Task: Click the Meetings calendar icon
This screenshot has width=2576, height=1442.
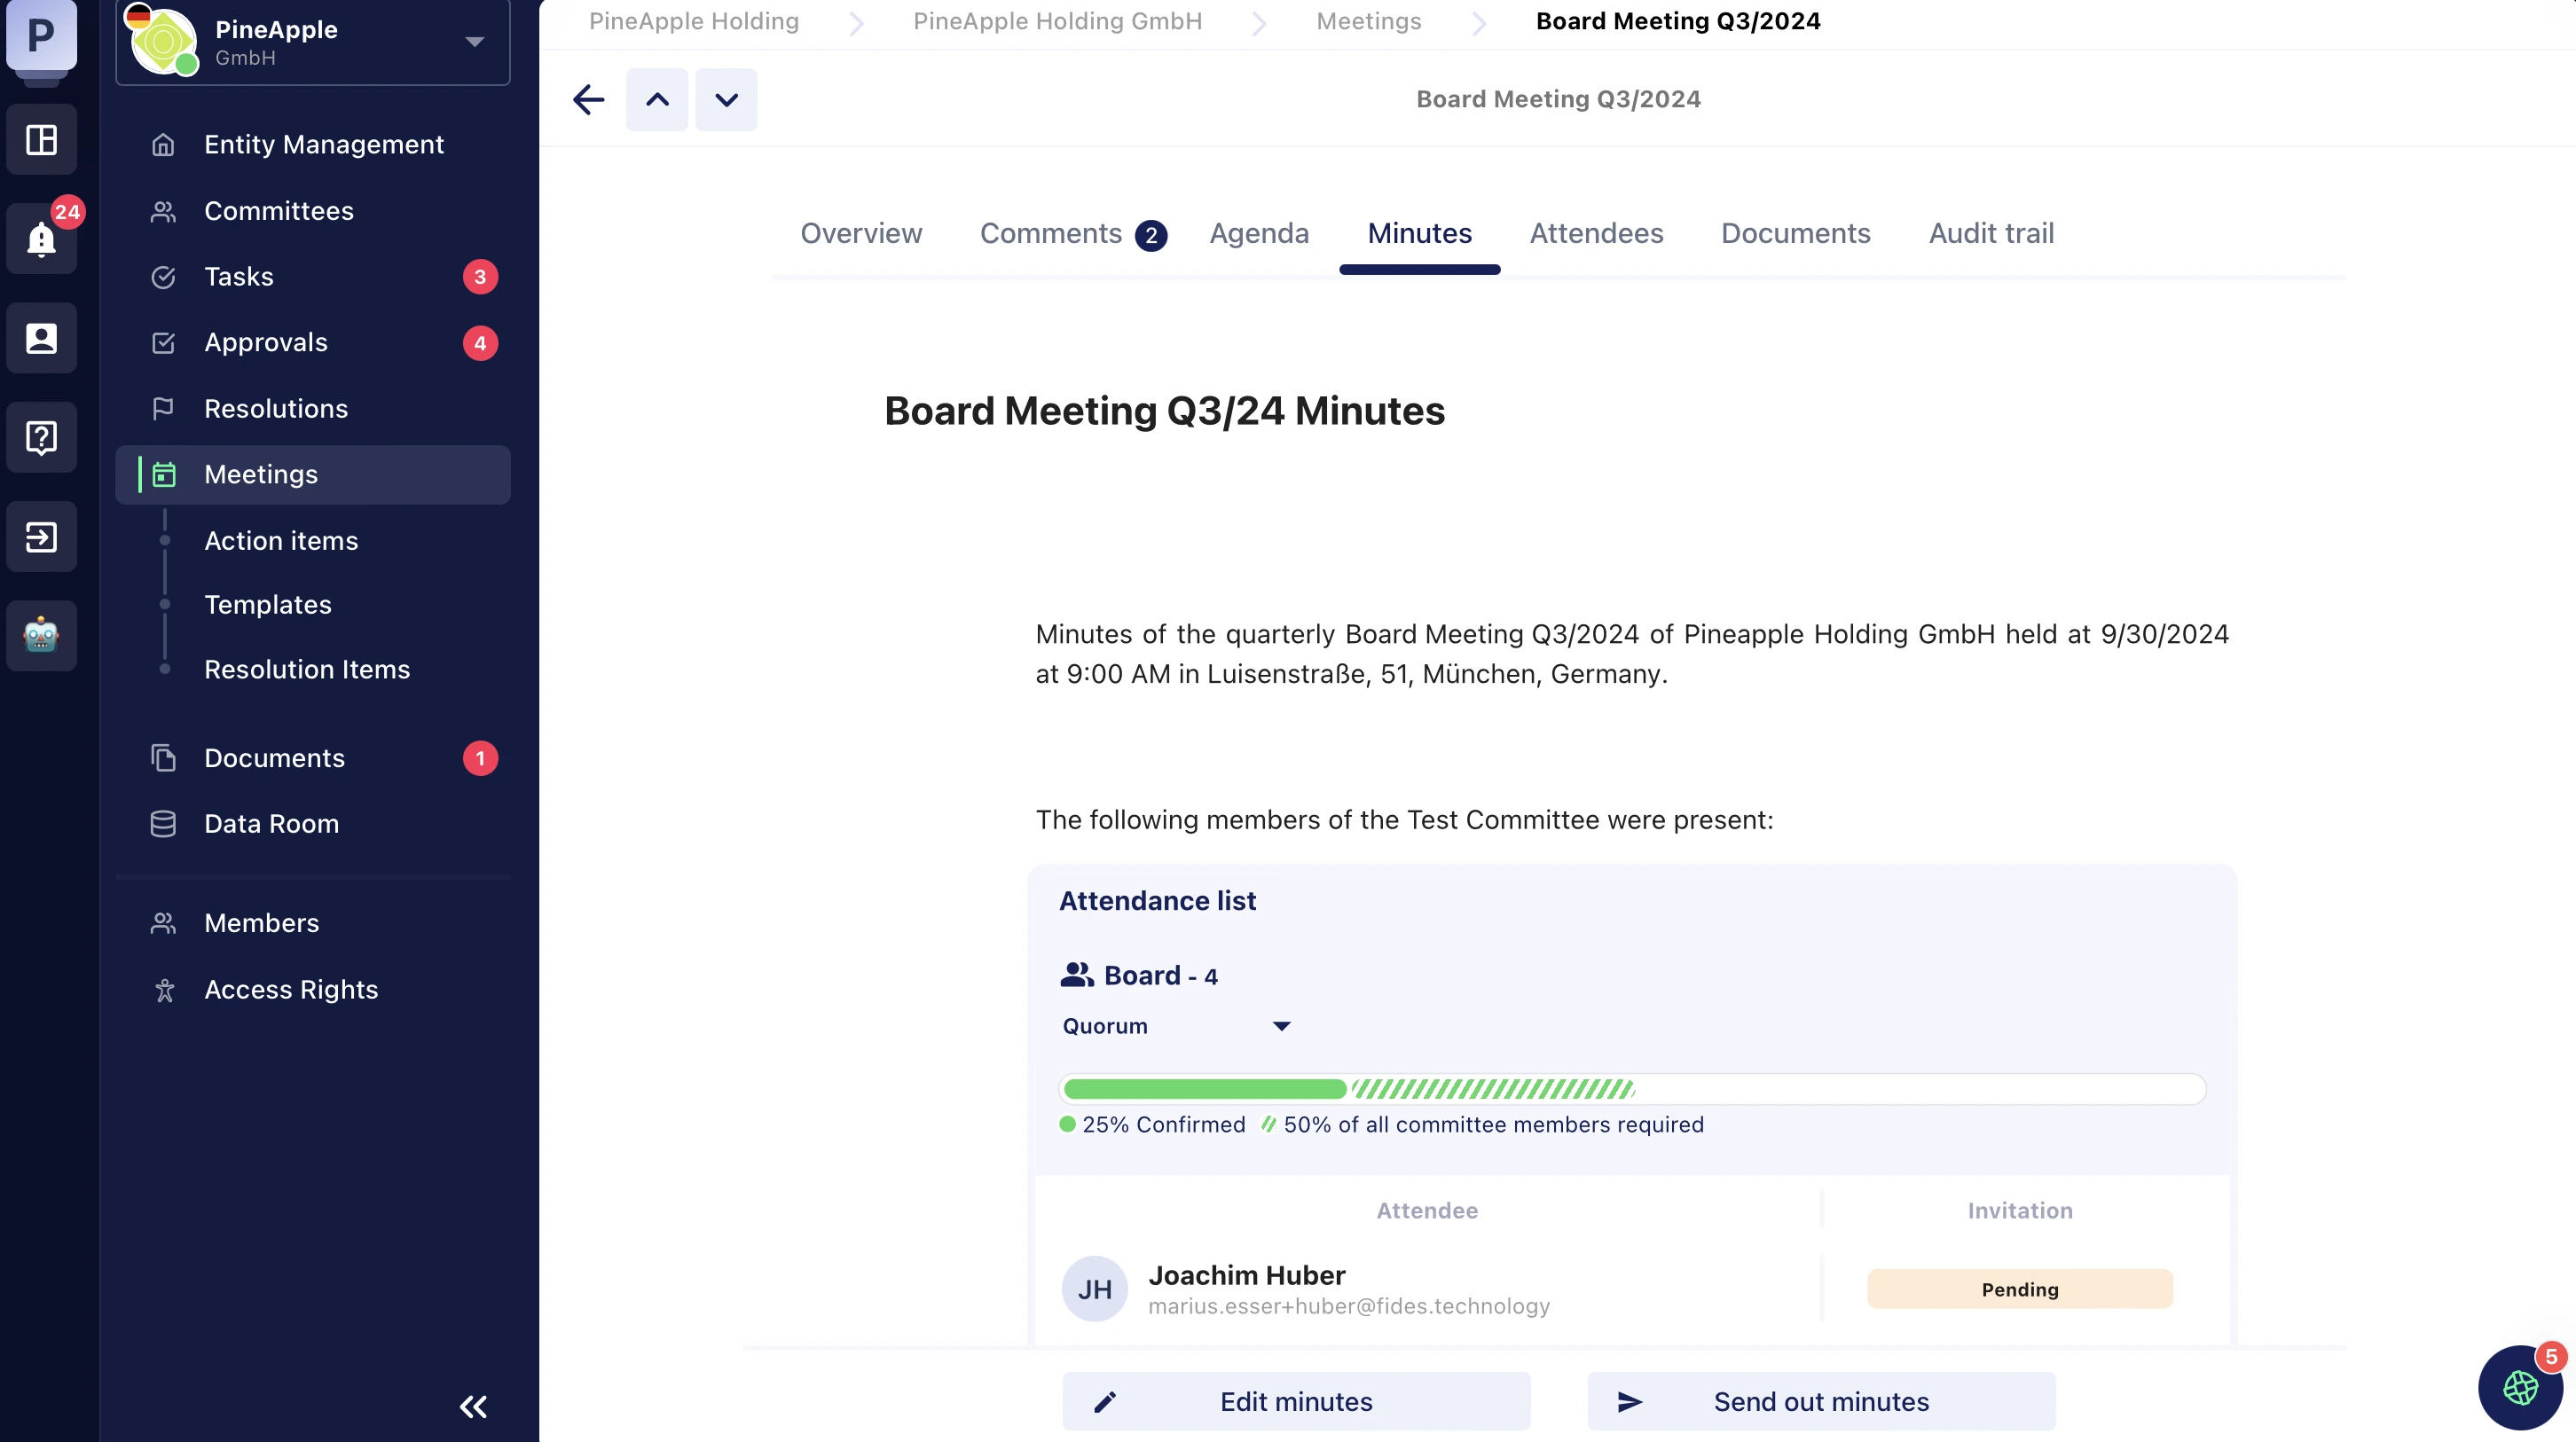Action: coord(164,475)
